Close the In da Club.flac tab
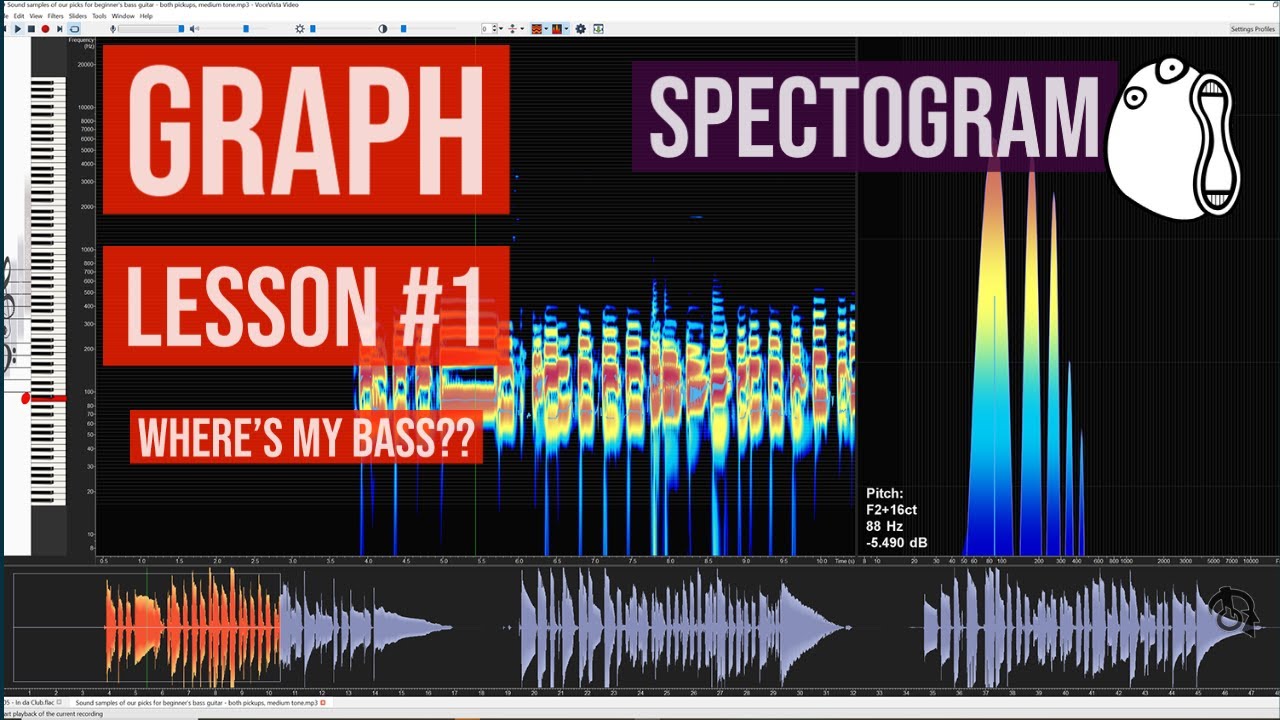This screenshot has width=1280, height=720. pyautogui.click(x=59, y=703)
